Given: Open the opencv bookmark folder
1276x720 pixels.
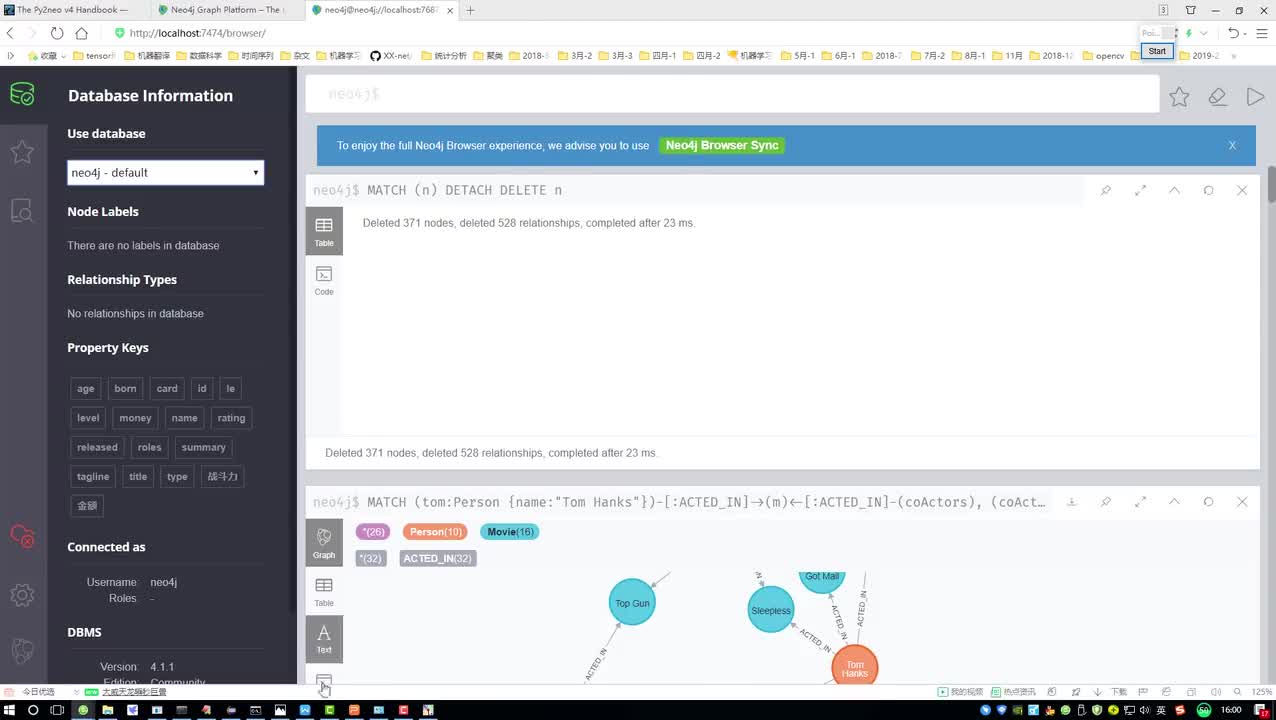Looking at the screenshot, I should pos(1103,56).
